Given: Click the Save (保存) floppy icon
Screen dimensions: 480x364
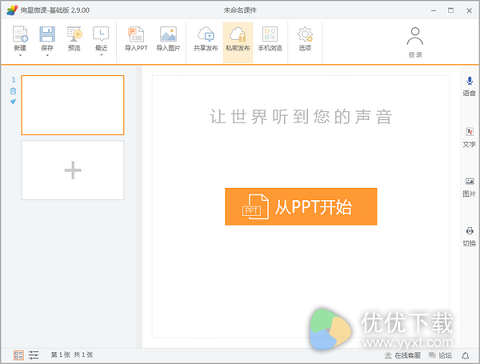Looking at the screenshot, I should 47,34.
